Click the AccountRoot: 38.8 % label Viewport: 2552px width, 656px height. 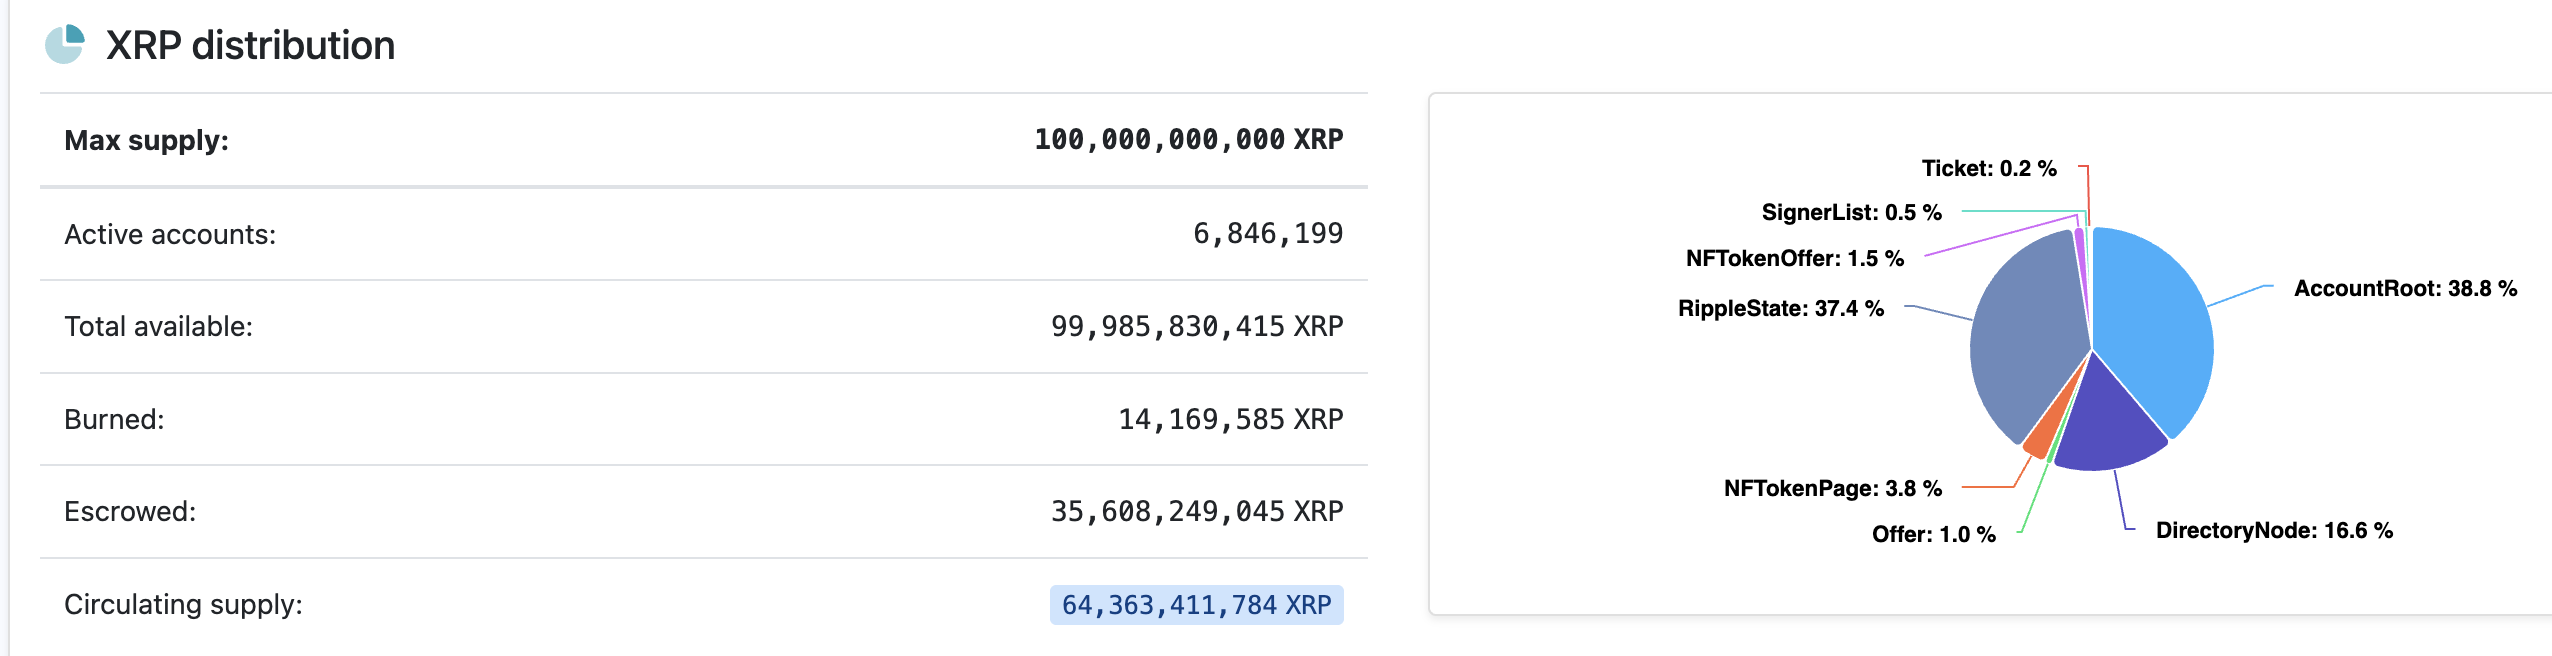2405,289
